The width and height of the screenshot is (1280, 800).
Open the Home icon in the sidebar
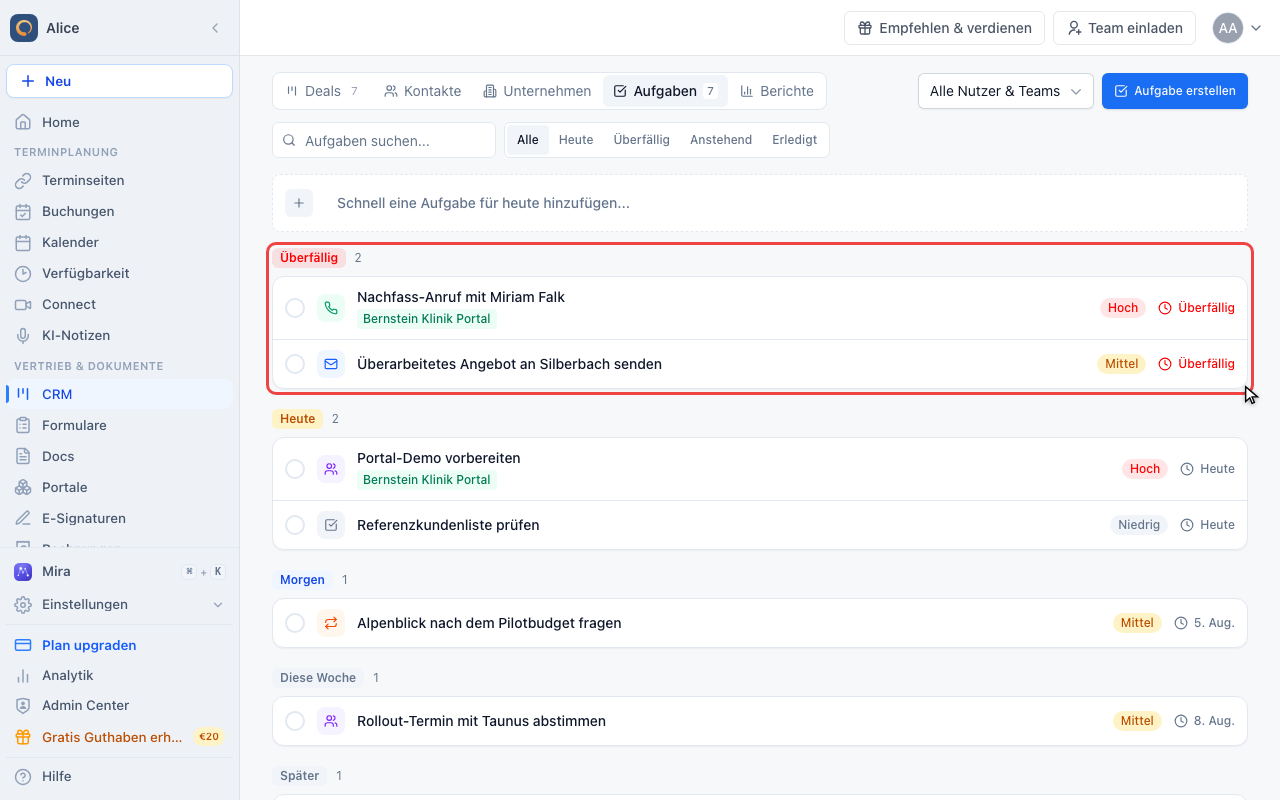(x=23, y=122)
